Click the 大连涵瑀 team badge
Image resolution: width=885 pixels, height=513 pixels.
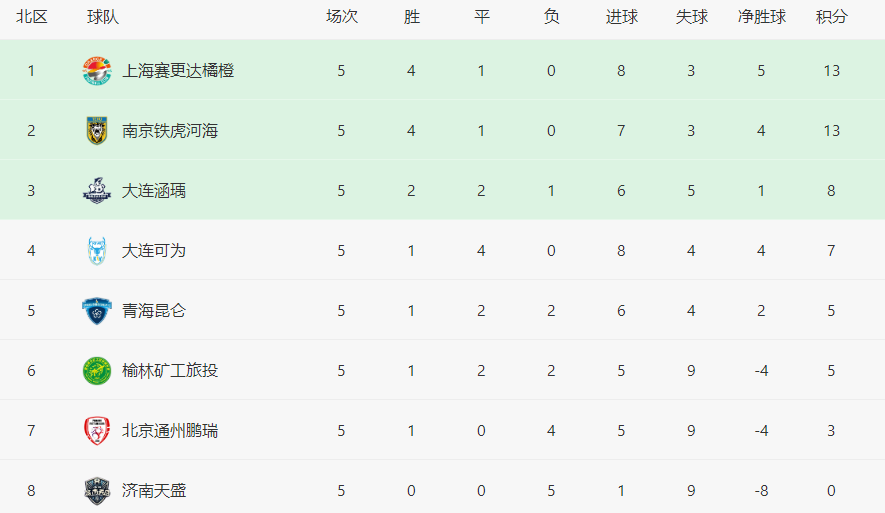[97, 191]
